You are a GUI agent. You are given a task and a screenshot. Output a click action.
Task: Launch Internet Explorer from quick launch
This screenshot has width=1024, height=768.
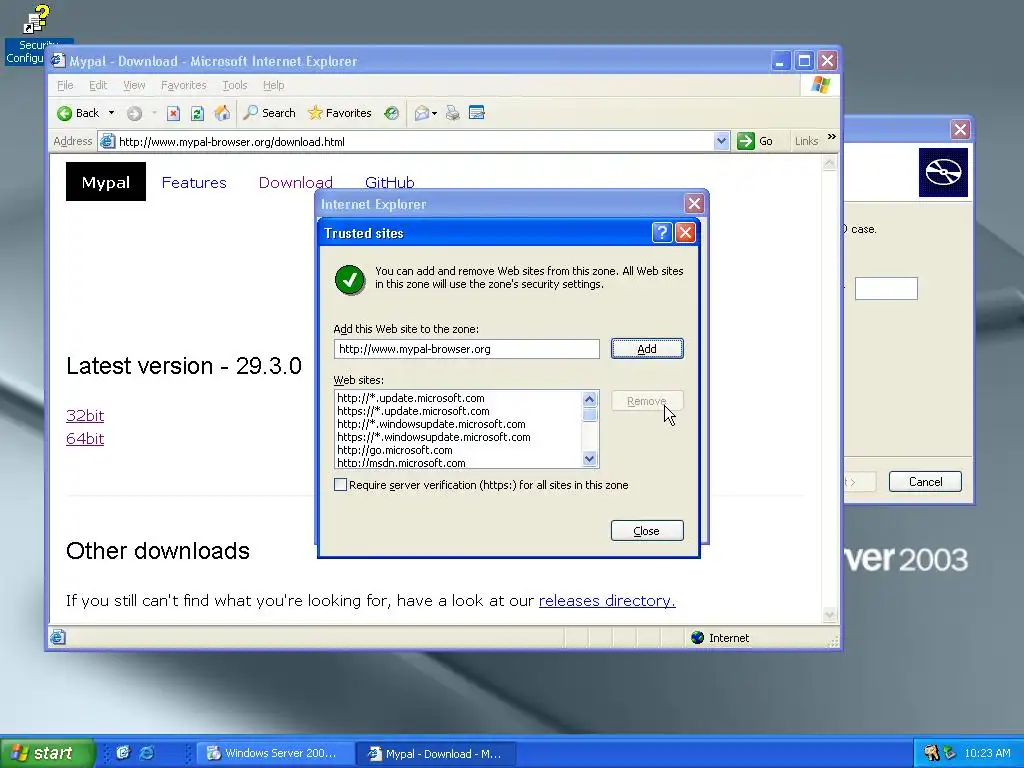147,752
